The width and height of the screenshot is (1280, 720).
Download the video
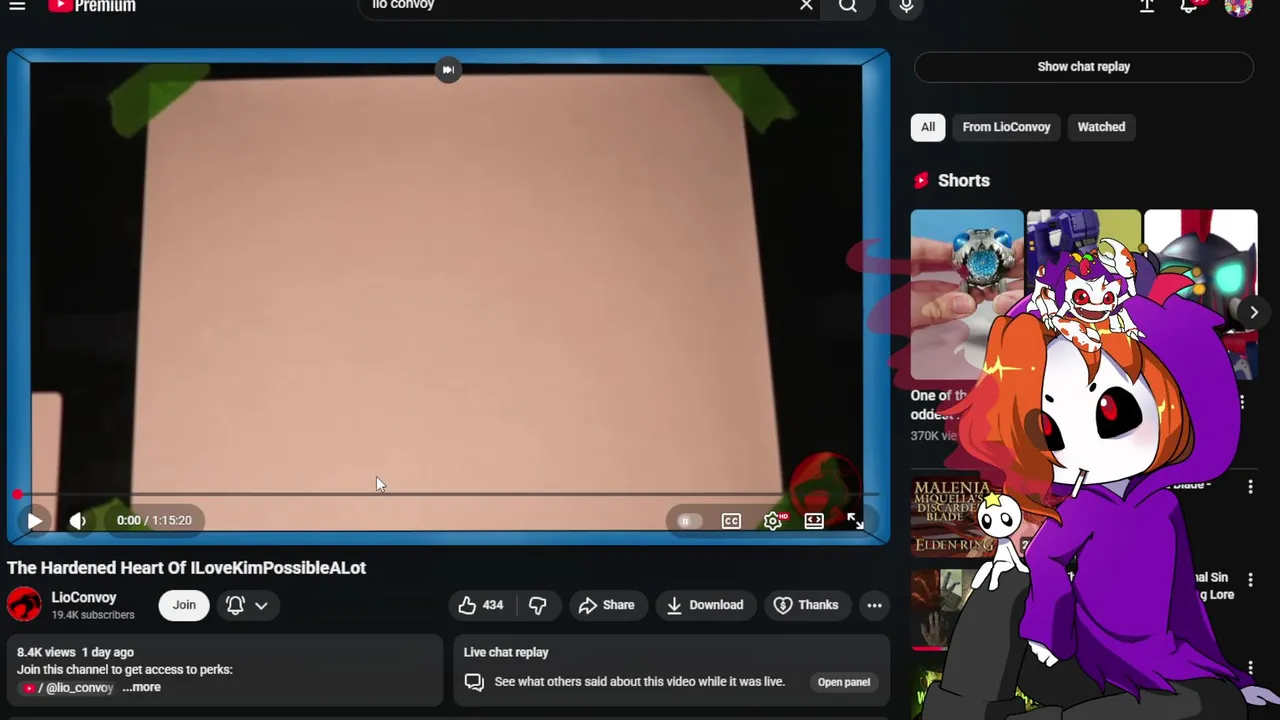coord(705,605)
